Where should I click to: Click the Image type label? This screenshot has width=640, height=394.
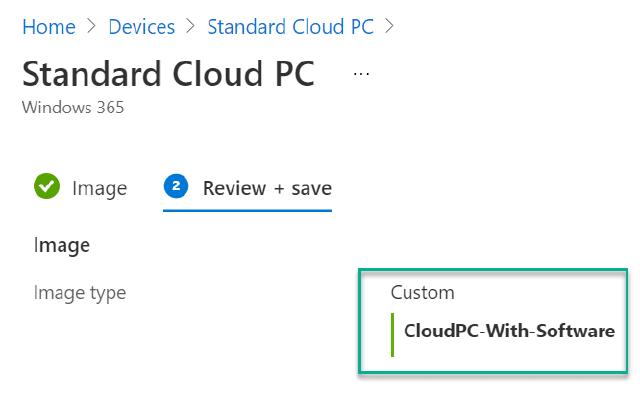[x=80, y=293]
